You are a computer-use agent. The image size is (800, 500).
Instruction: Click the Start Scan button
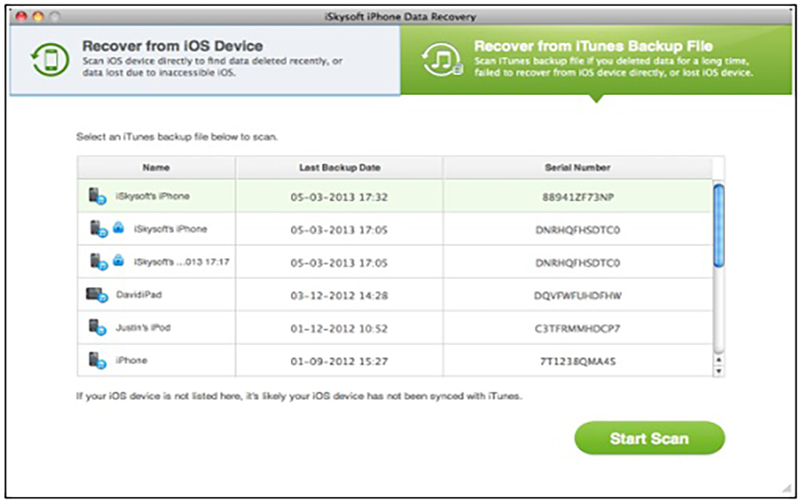click(649, 438)
